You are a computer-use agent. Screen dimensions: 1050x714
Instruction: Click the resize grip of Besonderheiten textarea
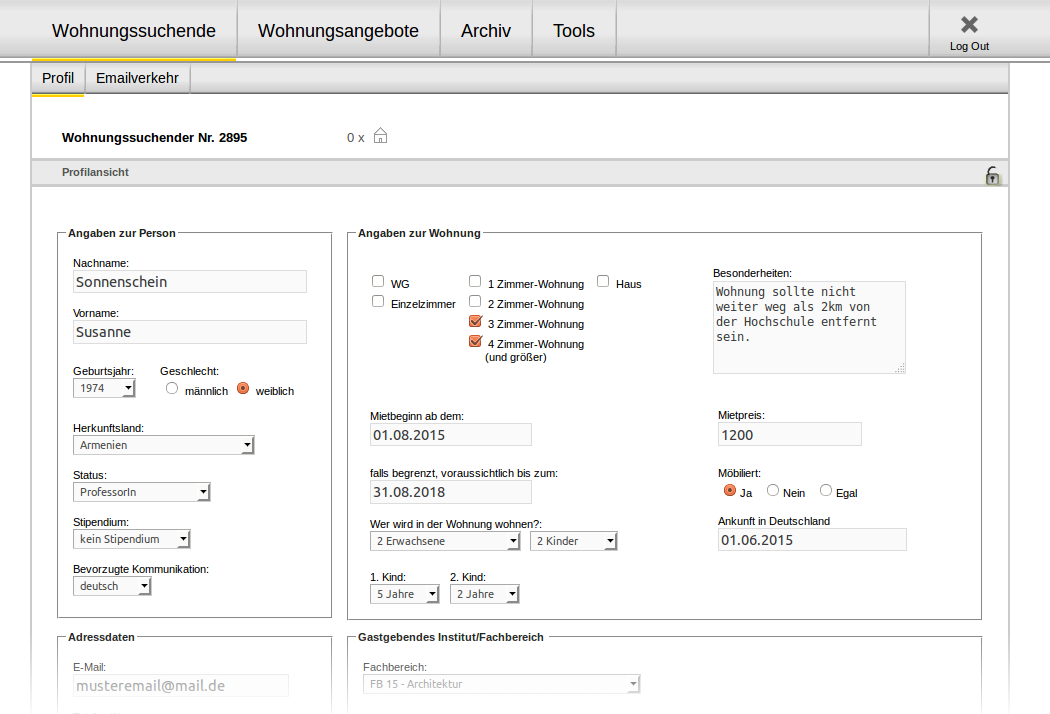(x=899, y=368)
